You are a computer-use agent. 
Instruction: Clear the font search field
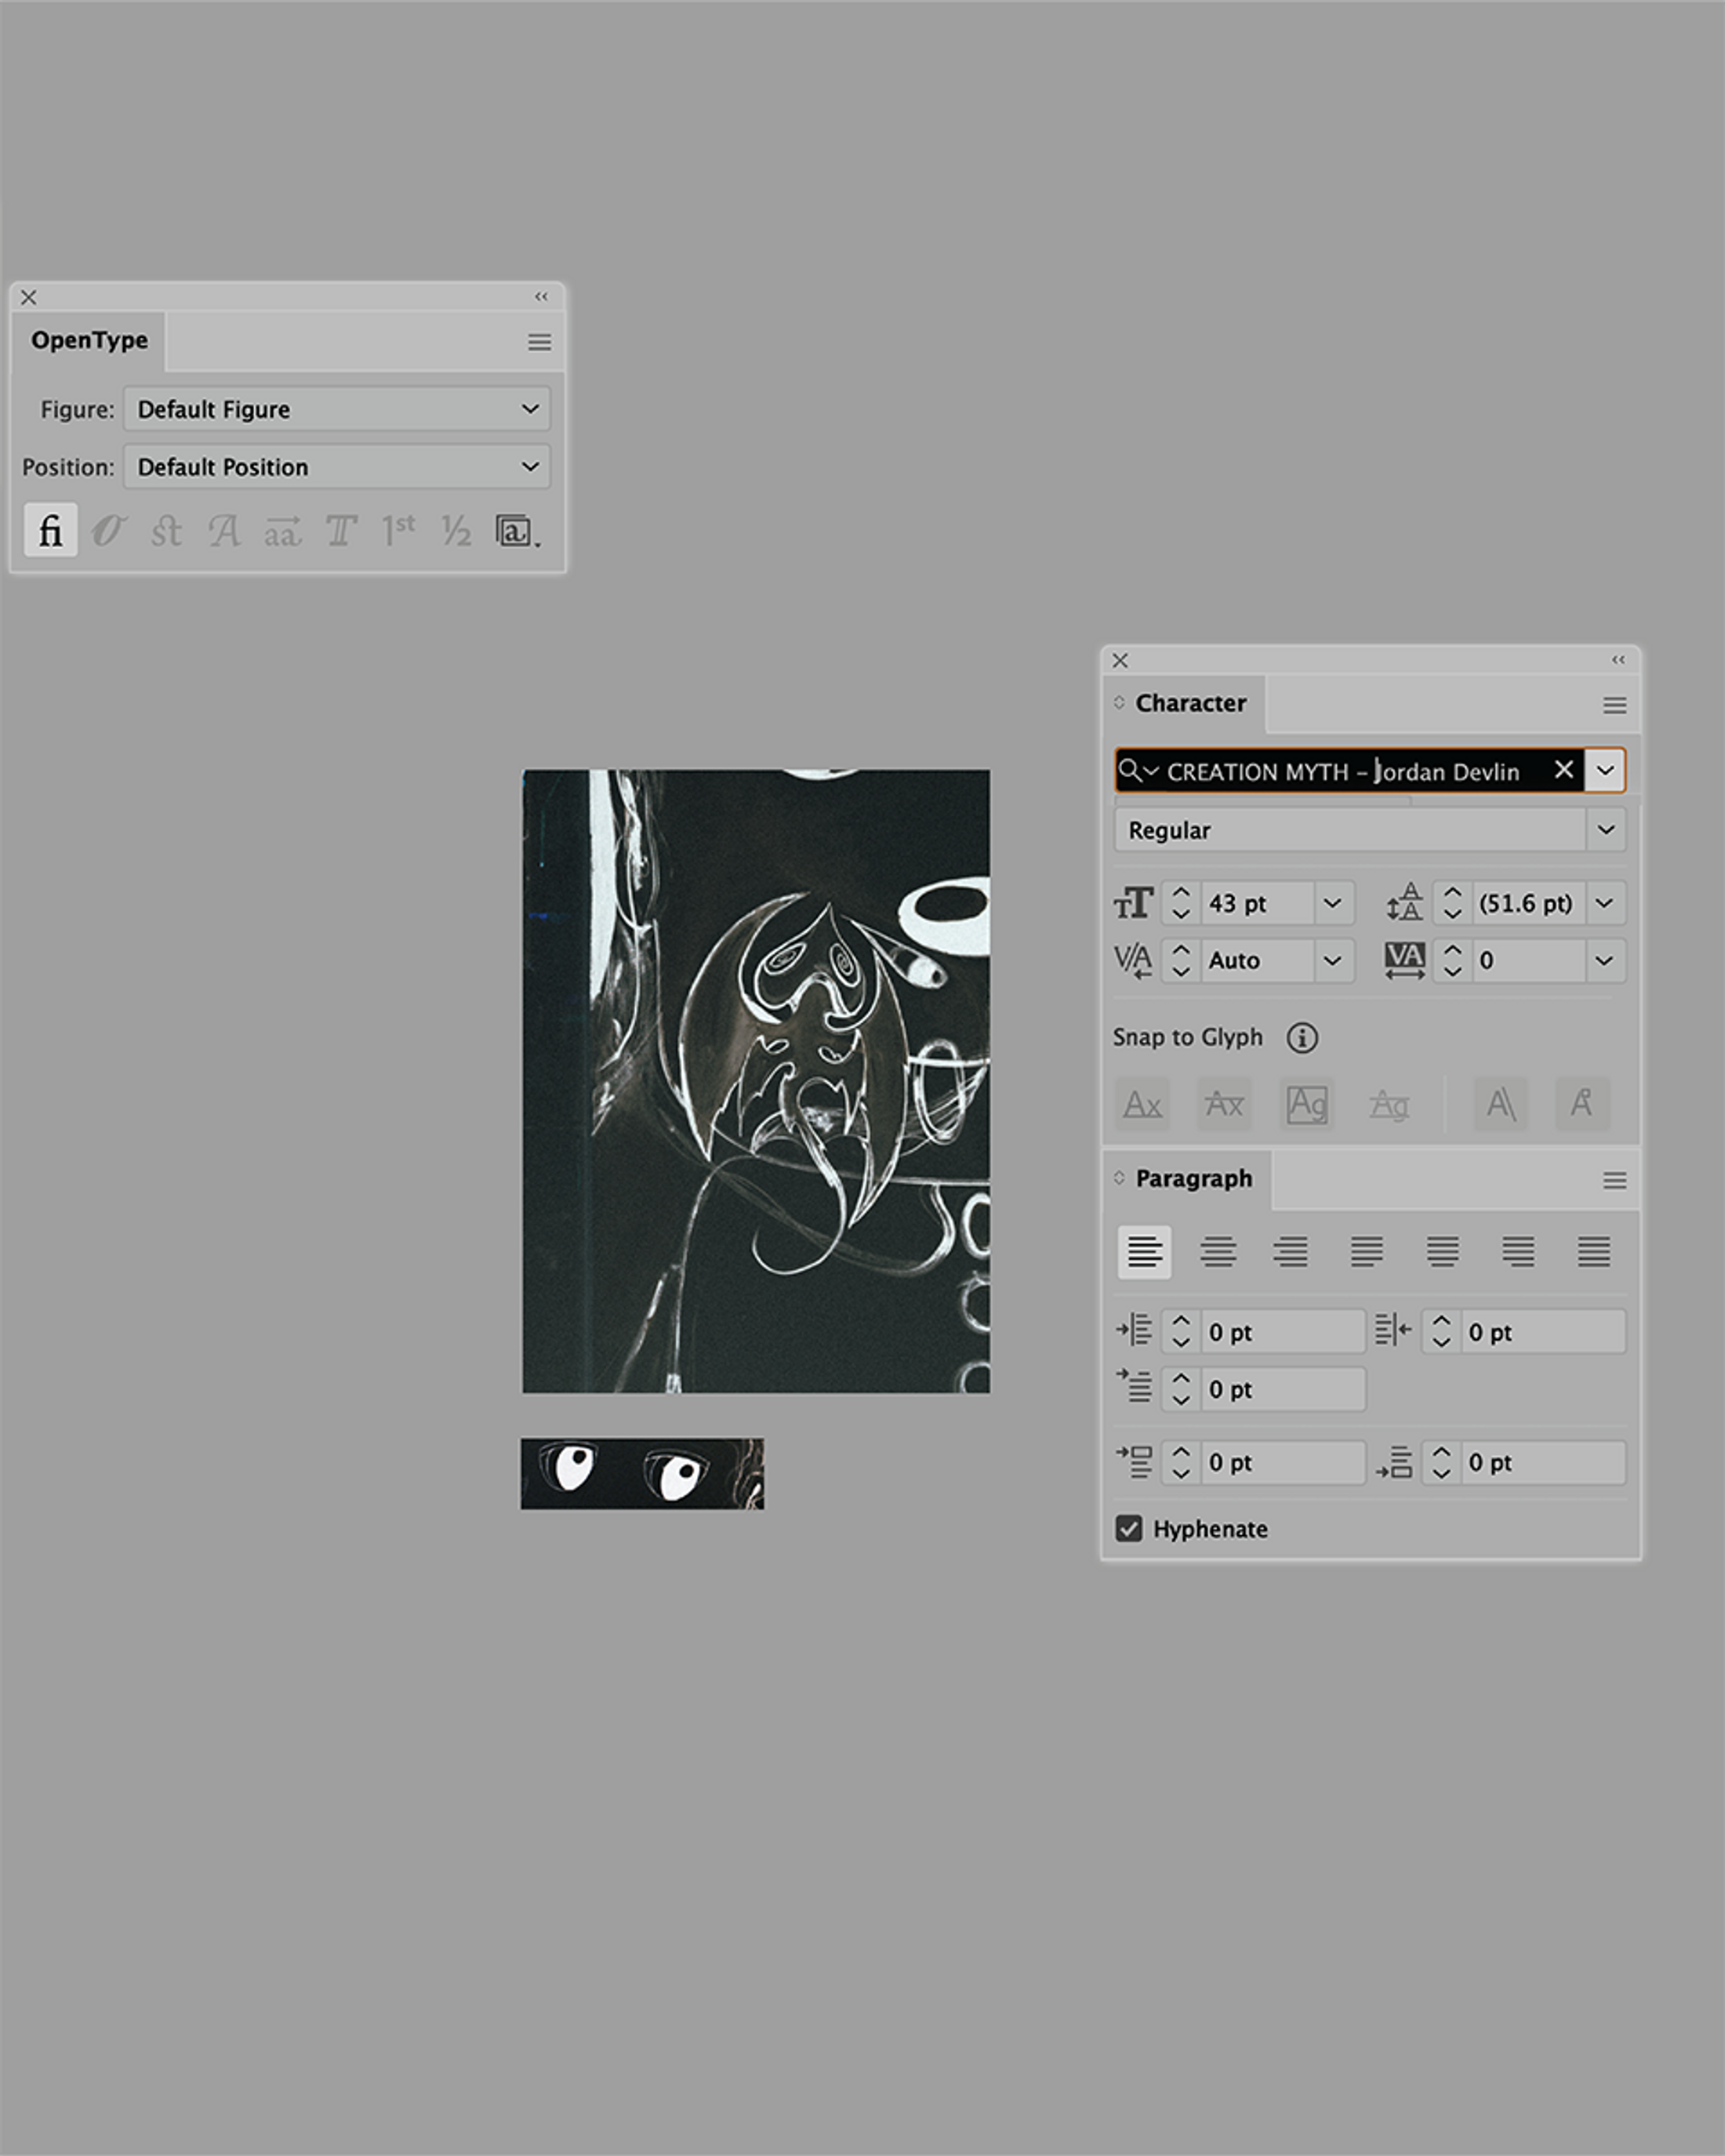click(1564, 770)
